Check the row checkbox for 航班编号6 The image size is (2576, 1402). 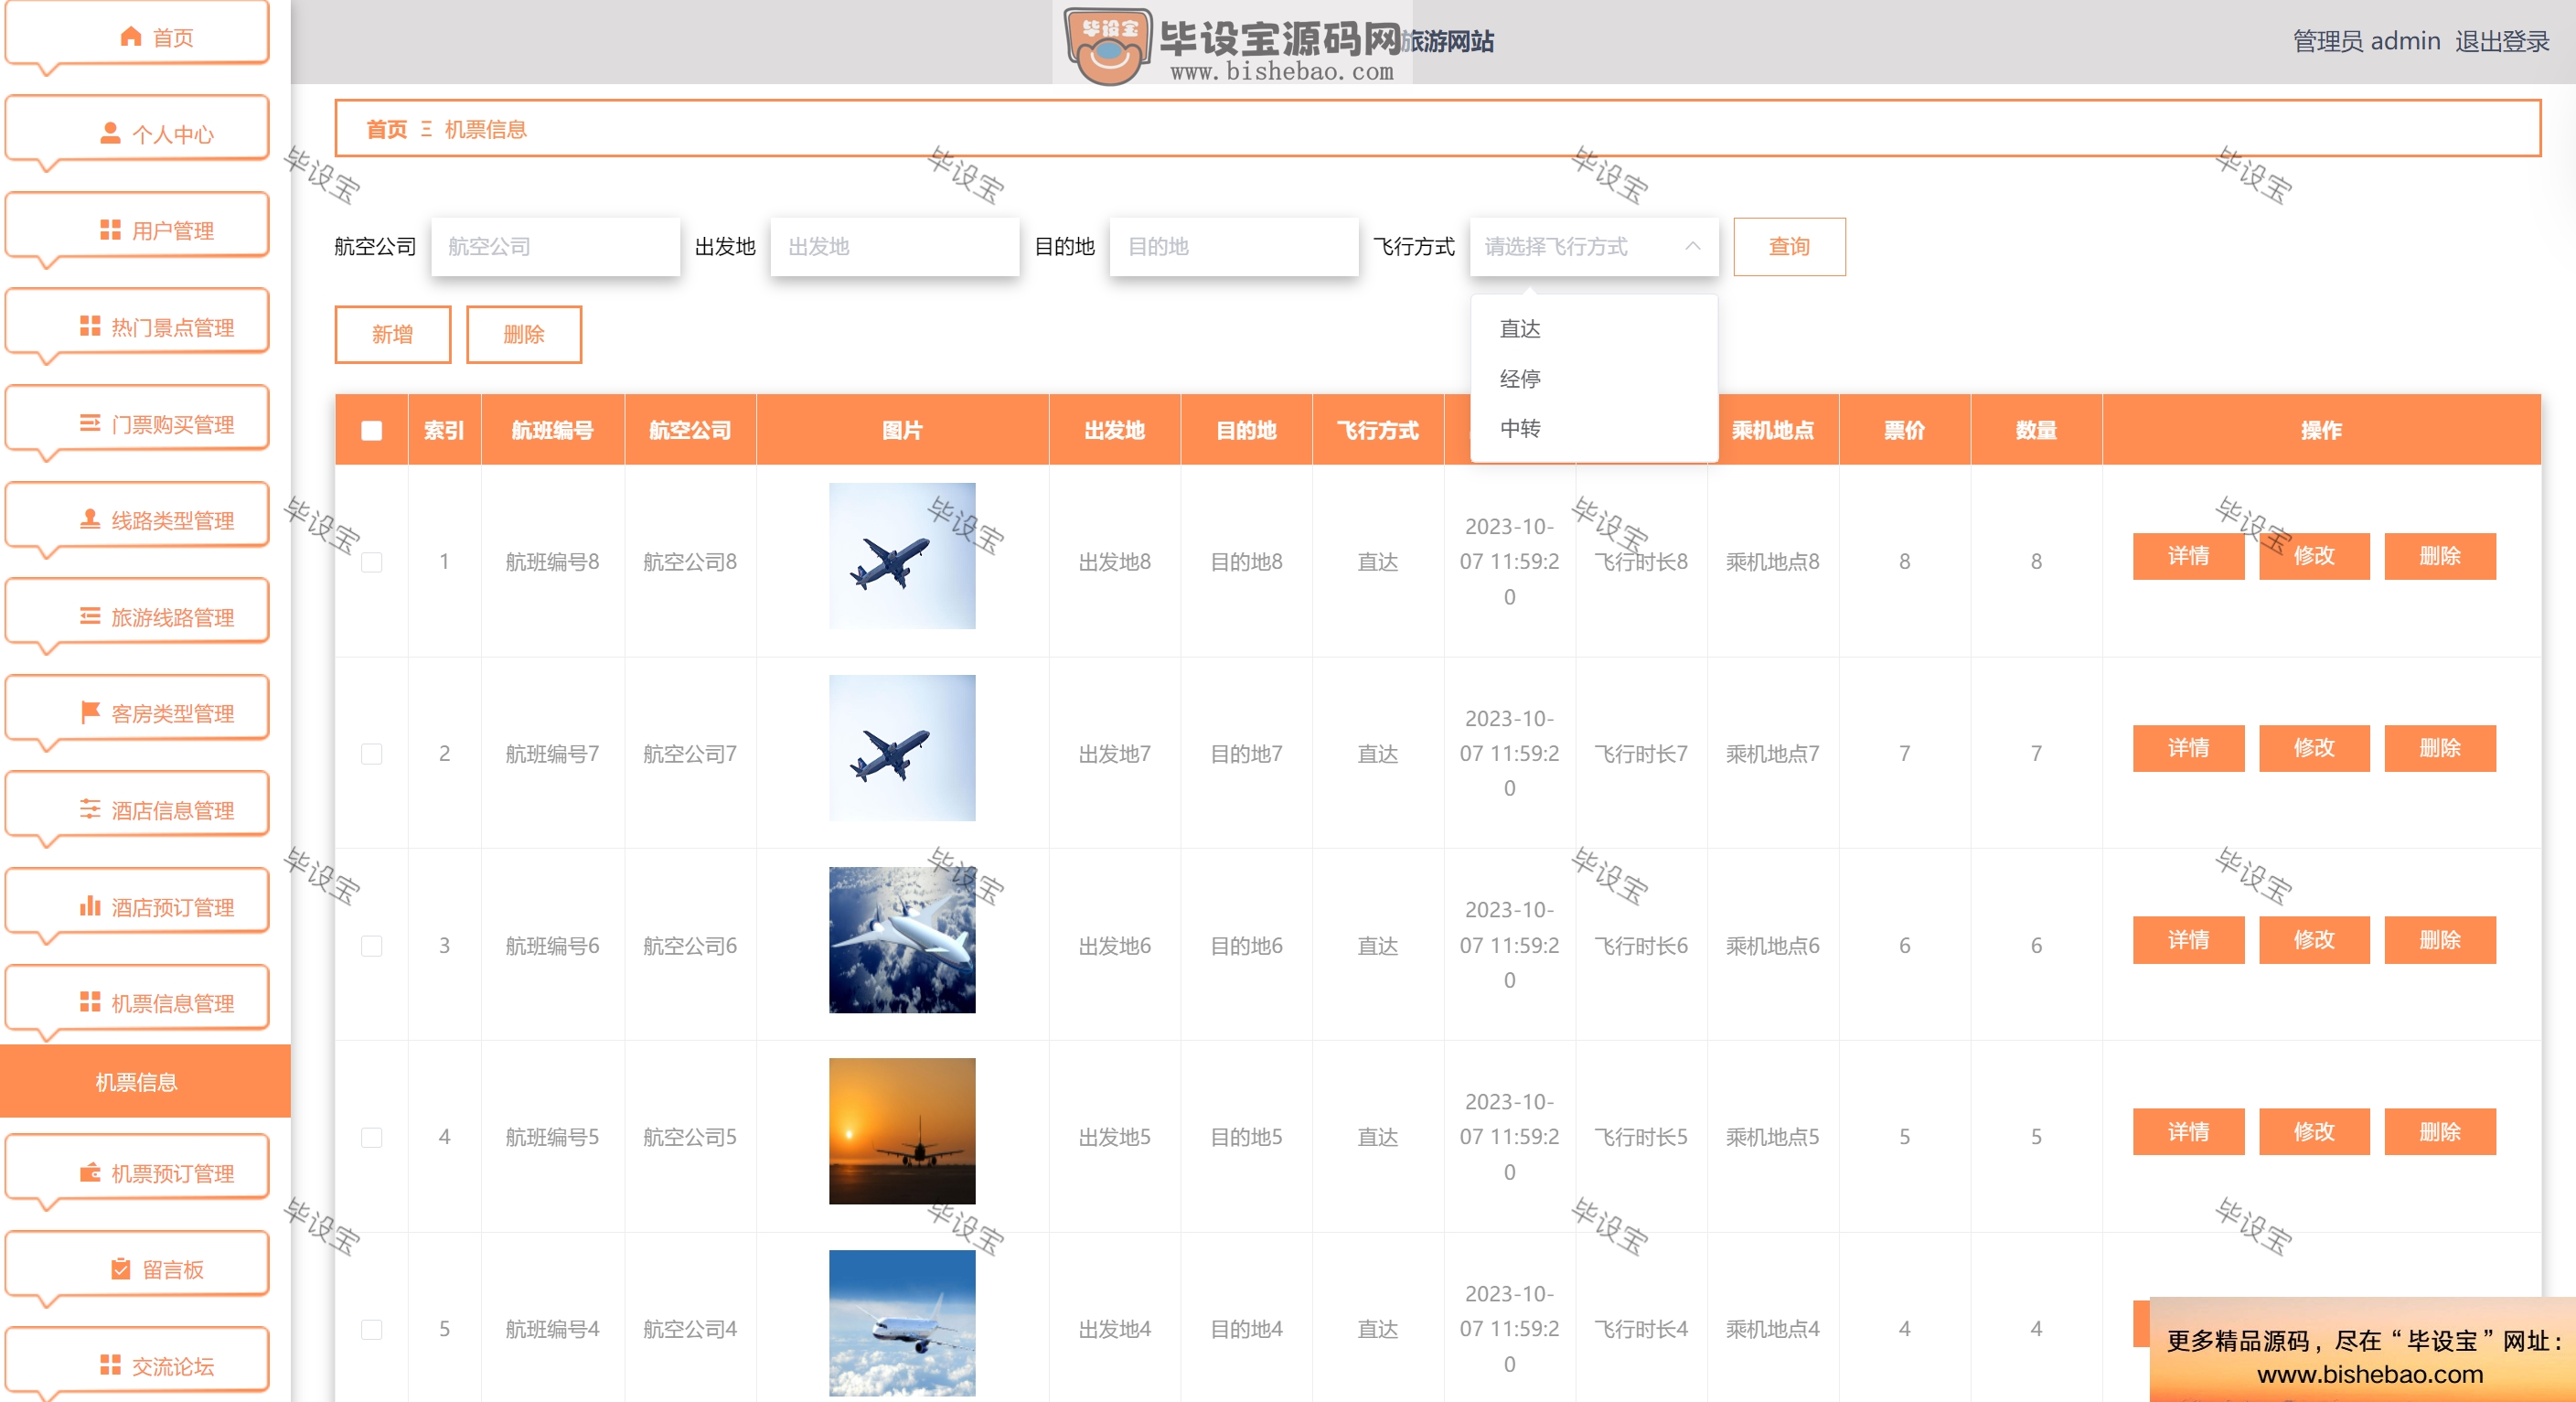[x=372, y=946]
